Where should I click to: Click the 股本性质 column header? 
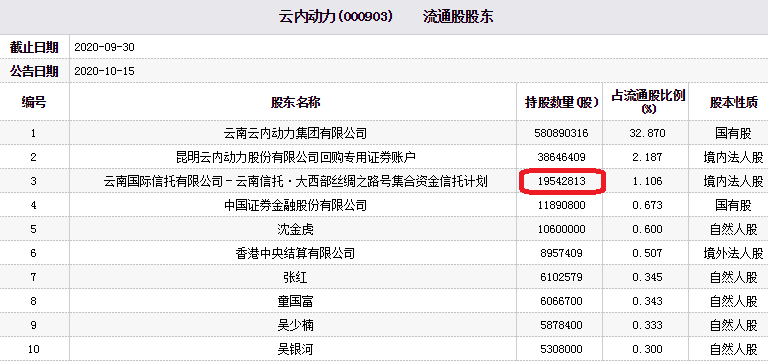tap(733, 102)
